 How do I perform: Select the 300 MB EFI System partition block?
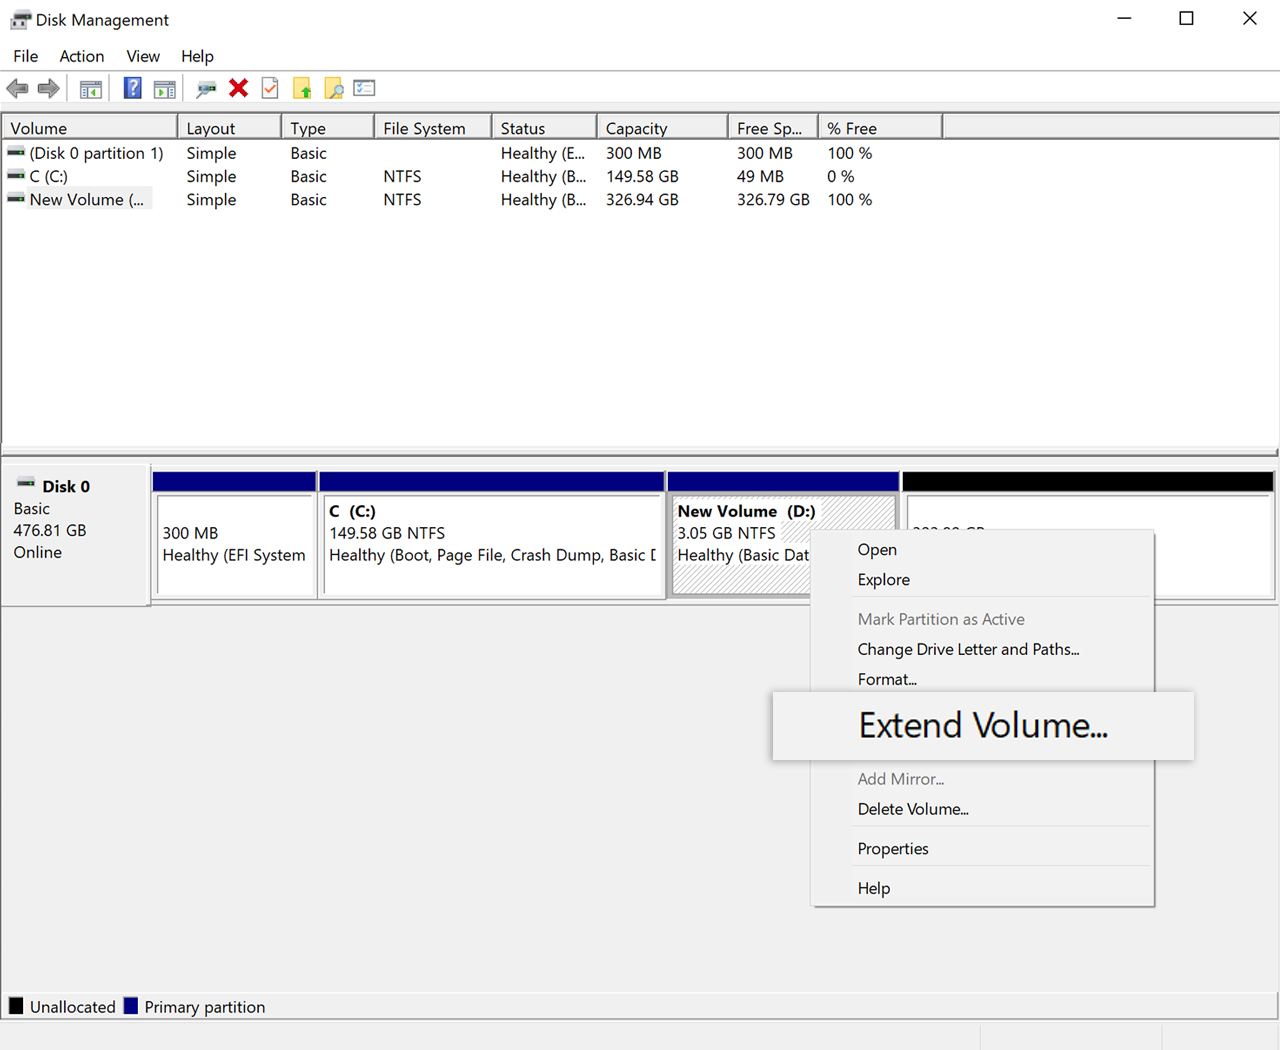pyautogui.click(x=234, y=545)
